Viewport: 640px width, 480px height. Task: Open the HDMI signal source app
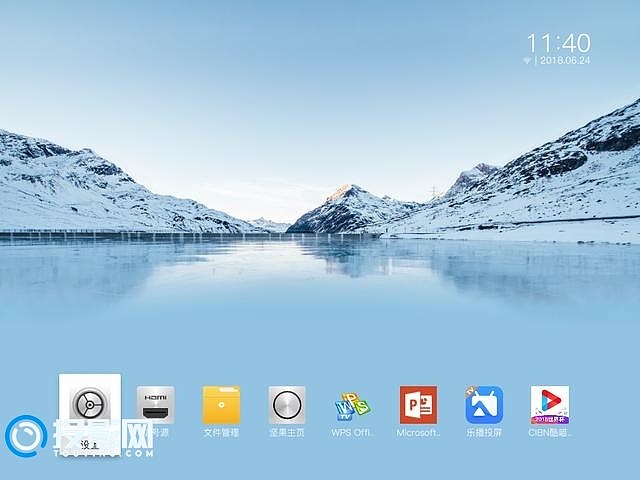point(155,404)
